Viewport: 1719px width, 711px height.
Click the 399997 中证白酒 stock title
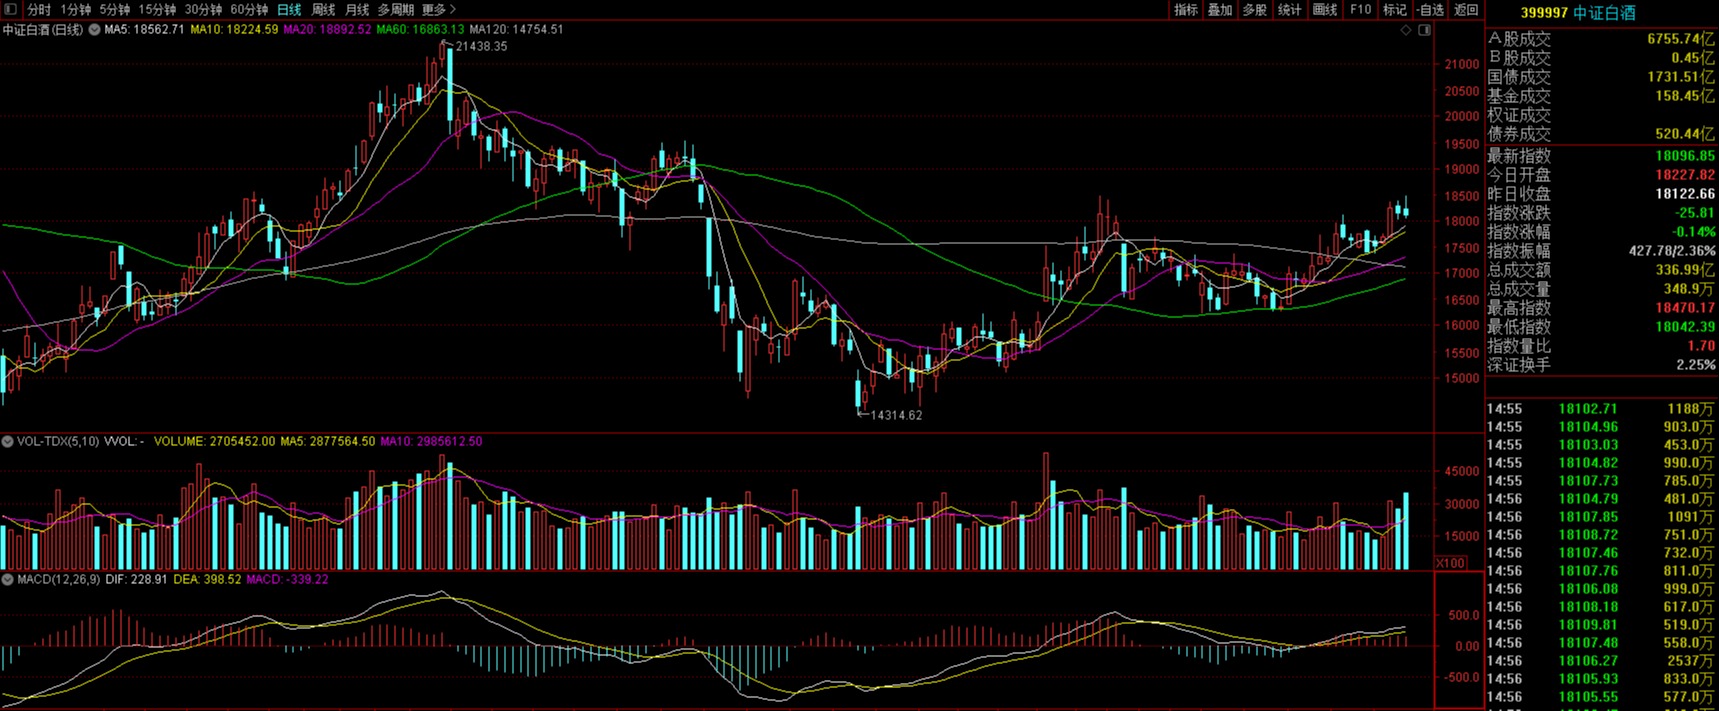coord(1578,13)
